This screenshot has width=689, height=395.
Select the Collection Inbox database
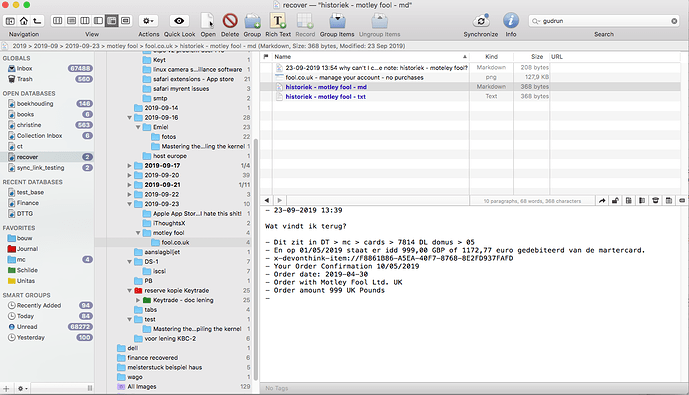pos(40,136)
